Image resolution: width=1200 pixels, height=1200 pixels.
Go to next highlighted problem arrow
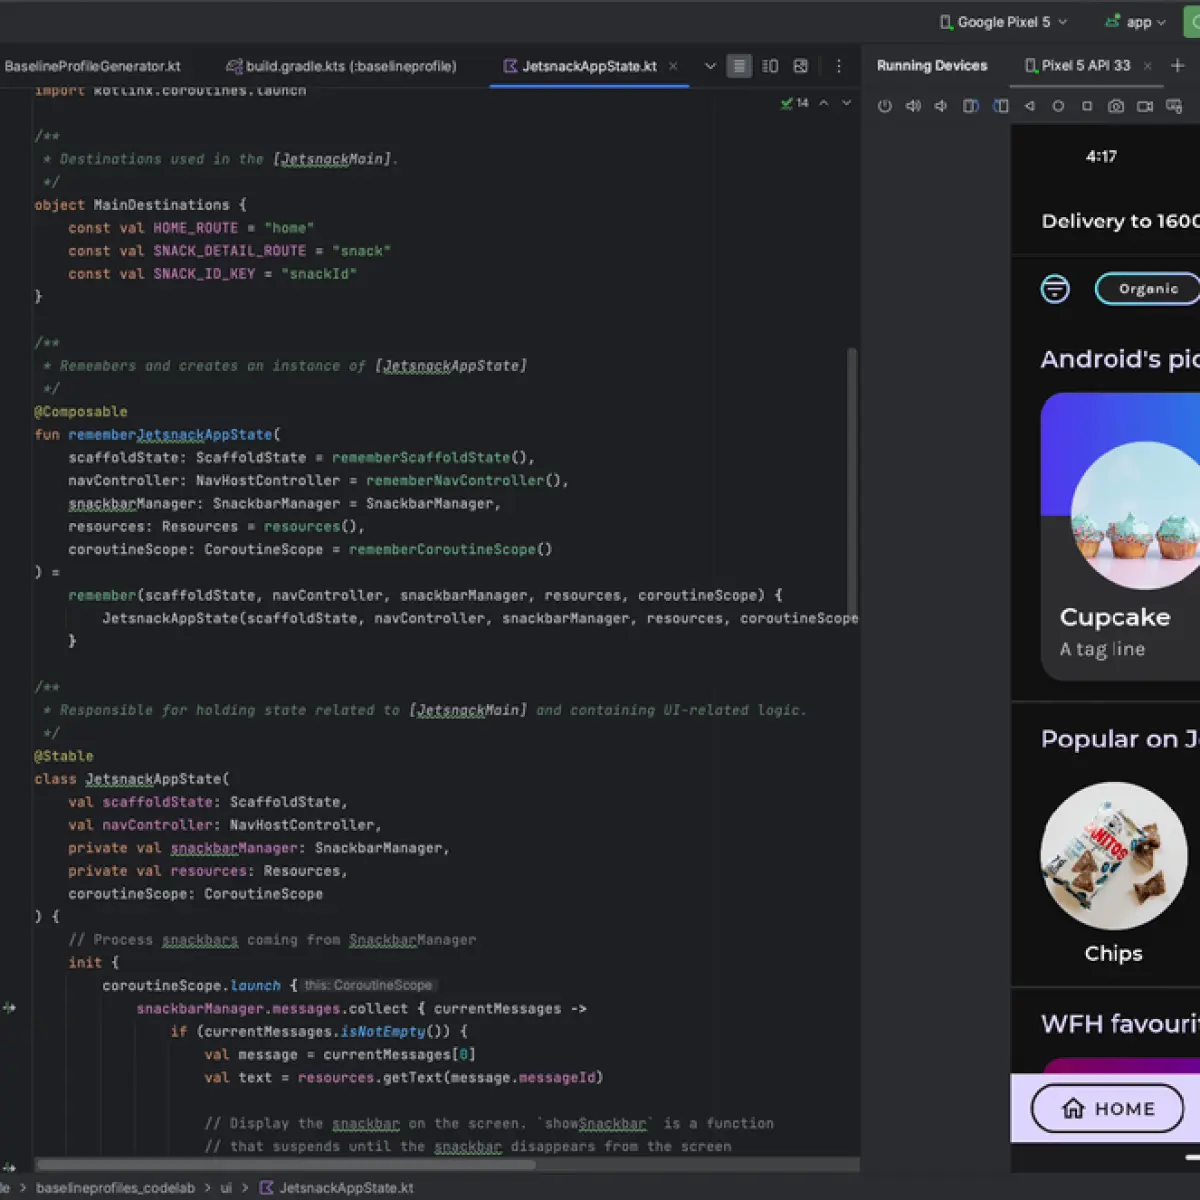pyautogui.click(x=846, y=103)
